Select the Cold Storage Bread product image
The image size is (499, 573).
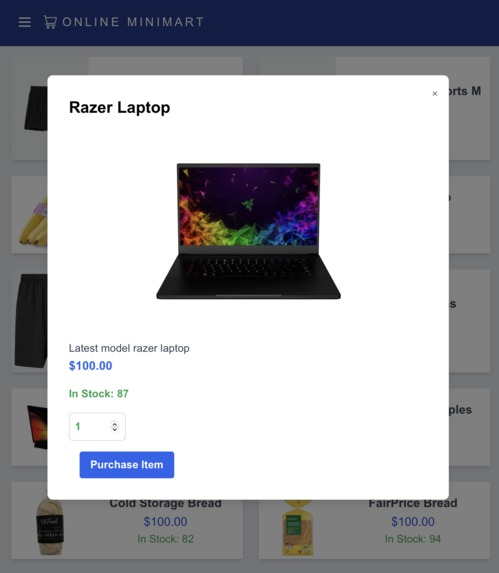50,527
